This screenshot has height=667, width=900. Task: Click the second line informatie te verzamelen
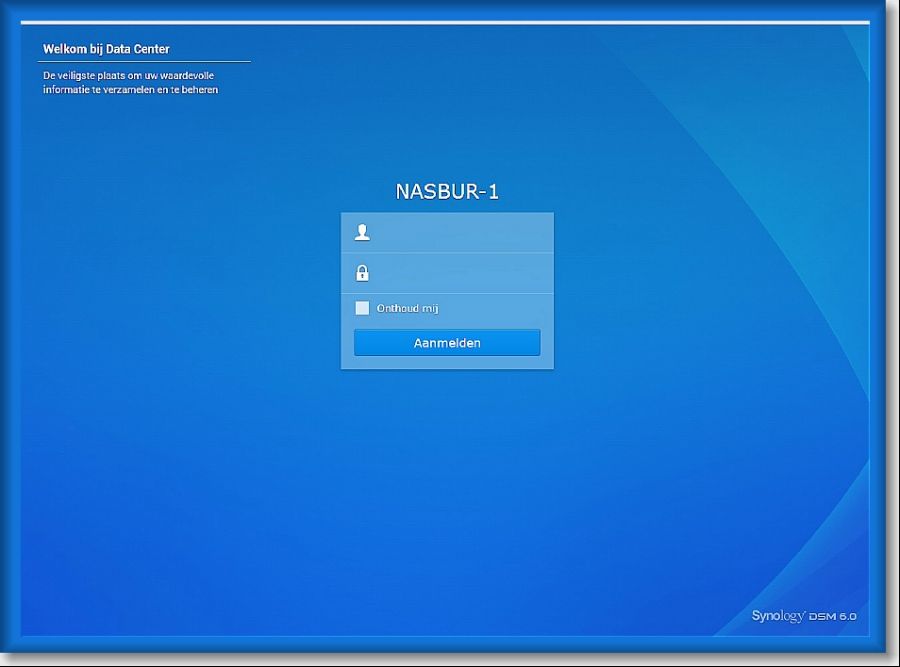[x=130, y=90]
